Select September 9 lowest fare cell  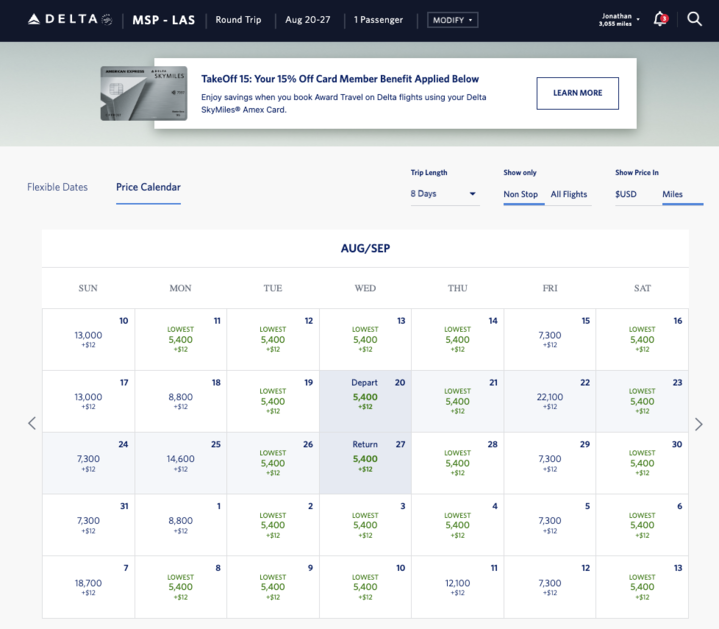(x=273, y=587)
